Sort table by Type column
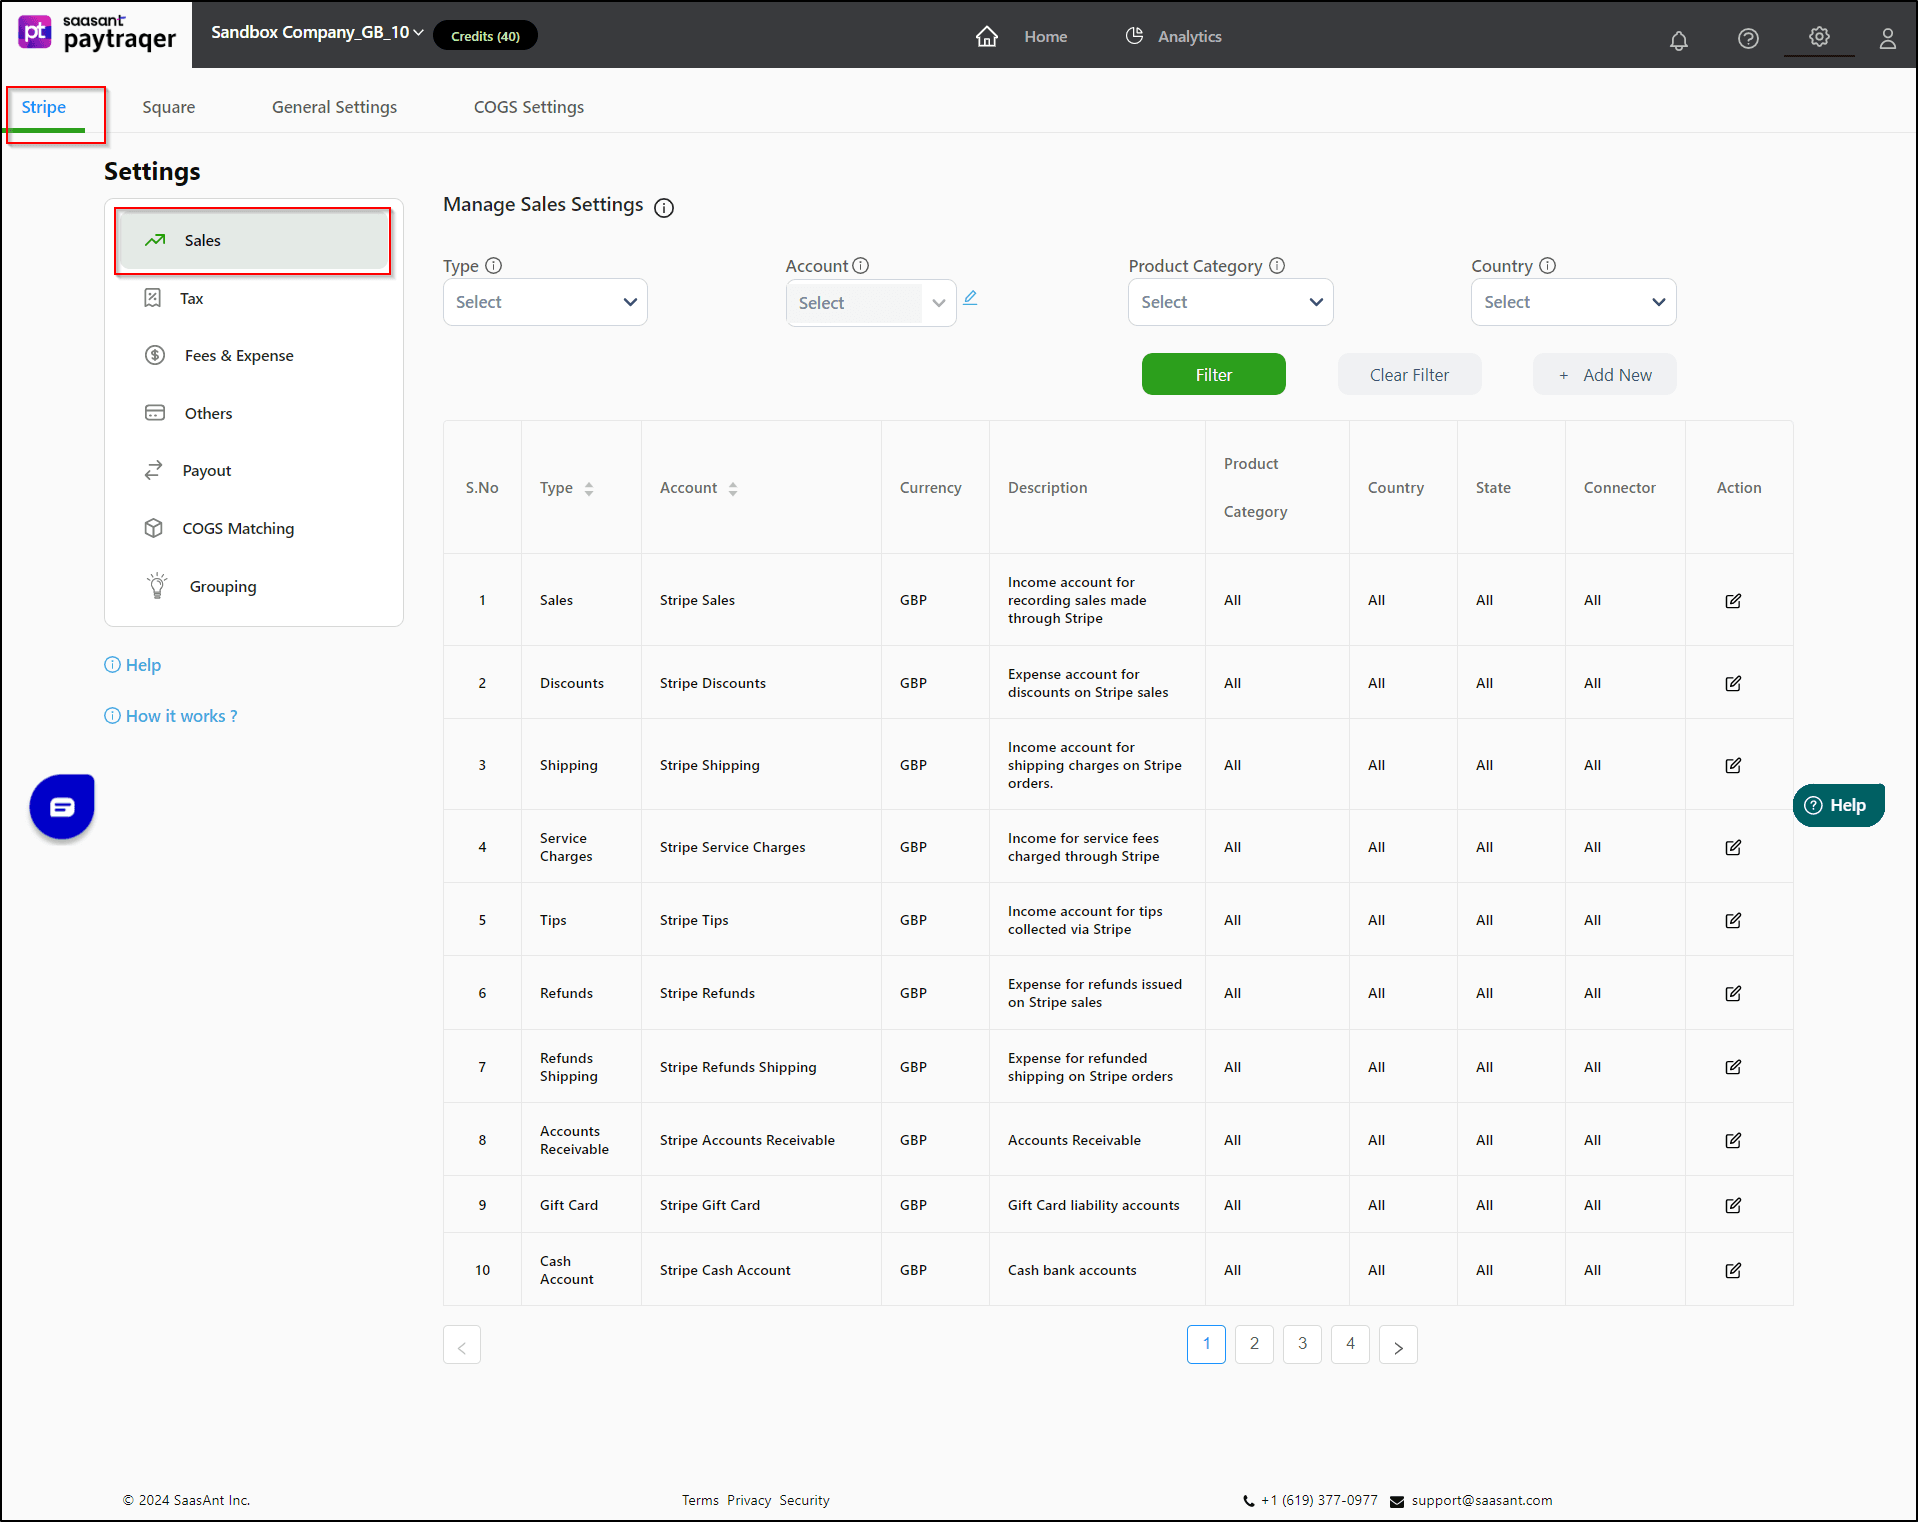 coord(589,489)
